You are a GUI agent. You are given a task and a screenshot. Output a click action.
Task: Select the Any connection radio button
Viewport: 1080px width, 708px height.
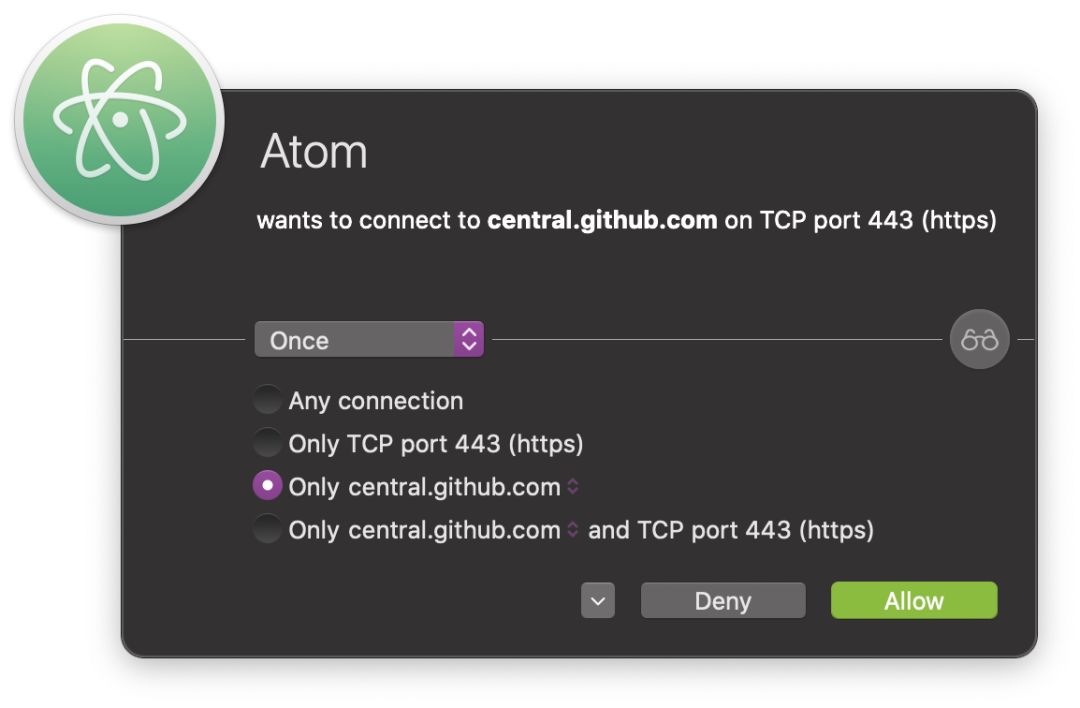point(267,401)
